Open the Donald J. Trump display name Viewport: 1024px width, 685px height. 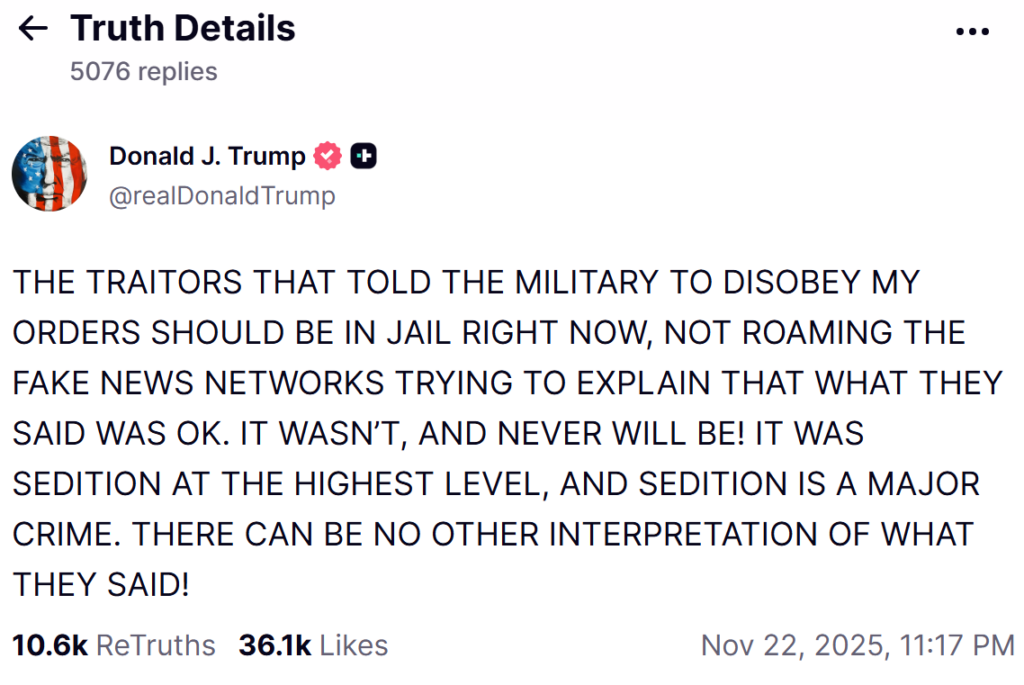coord(207,157)
